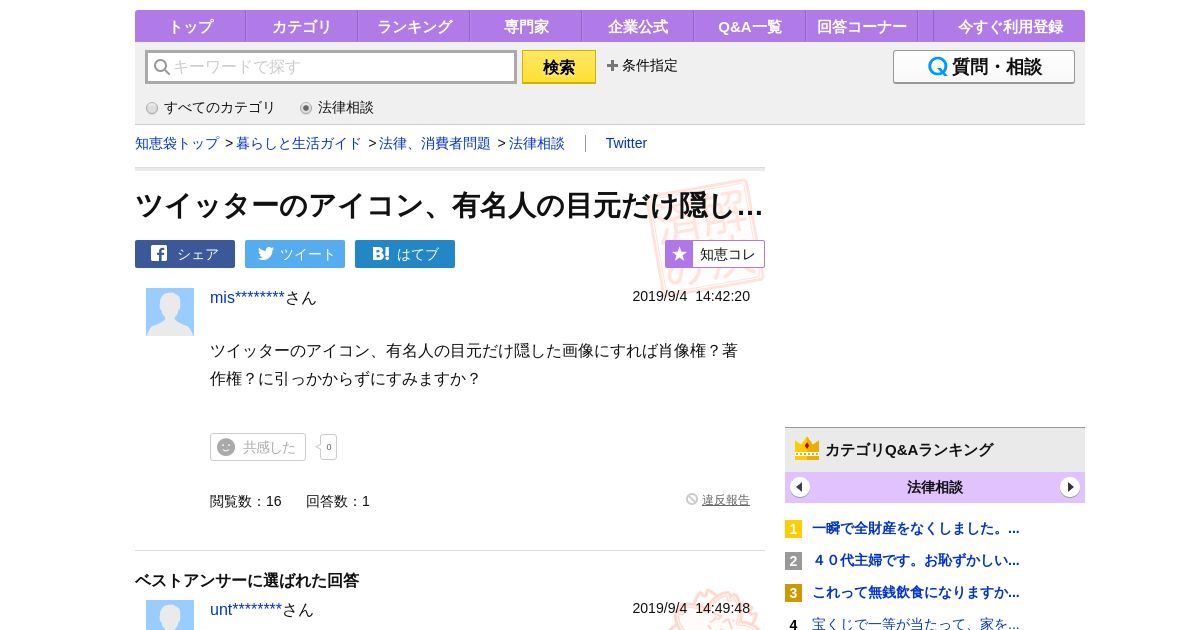Viewport: 1200px width, 630px height.
Task: Open the Twitter tag link
Action: click(x=626, y=143)
